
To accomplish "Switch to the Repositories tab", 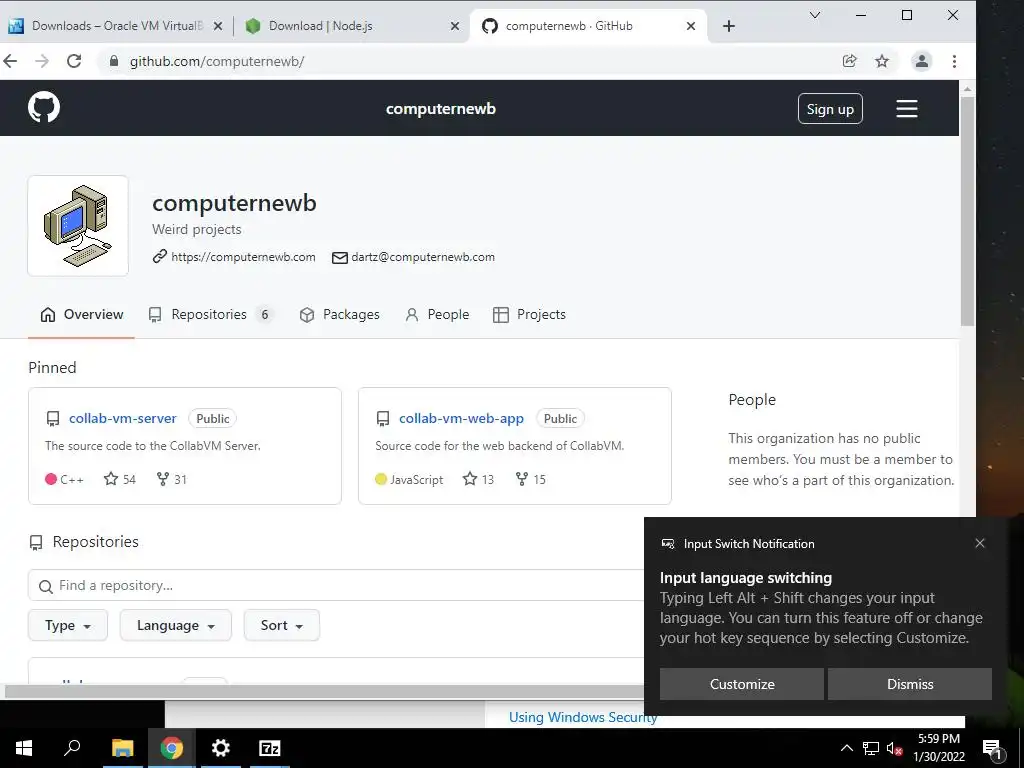I will (210, 315).
